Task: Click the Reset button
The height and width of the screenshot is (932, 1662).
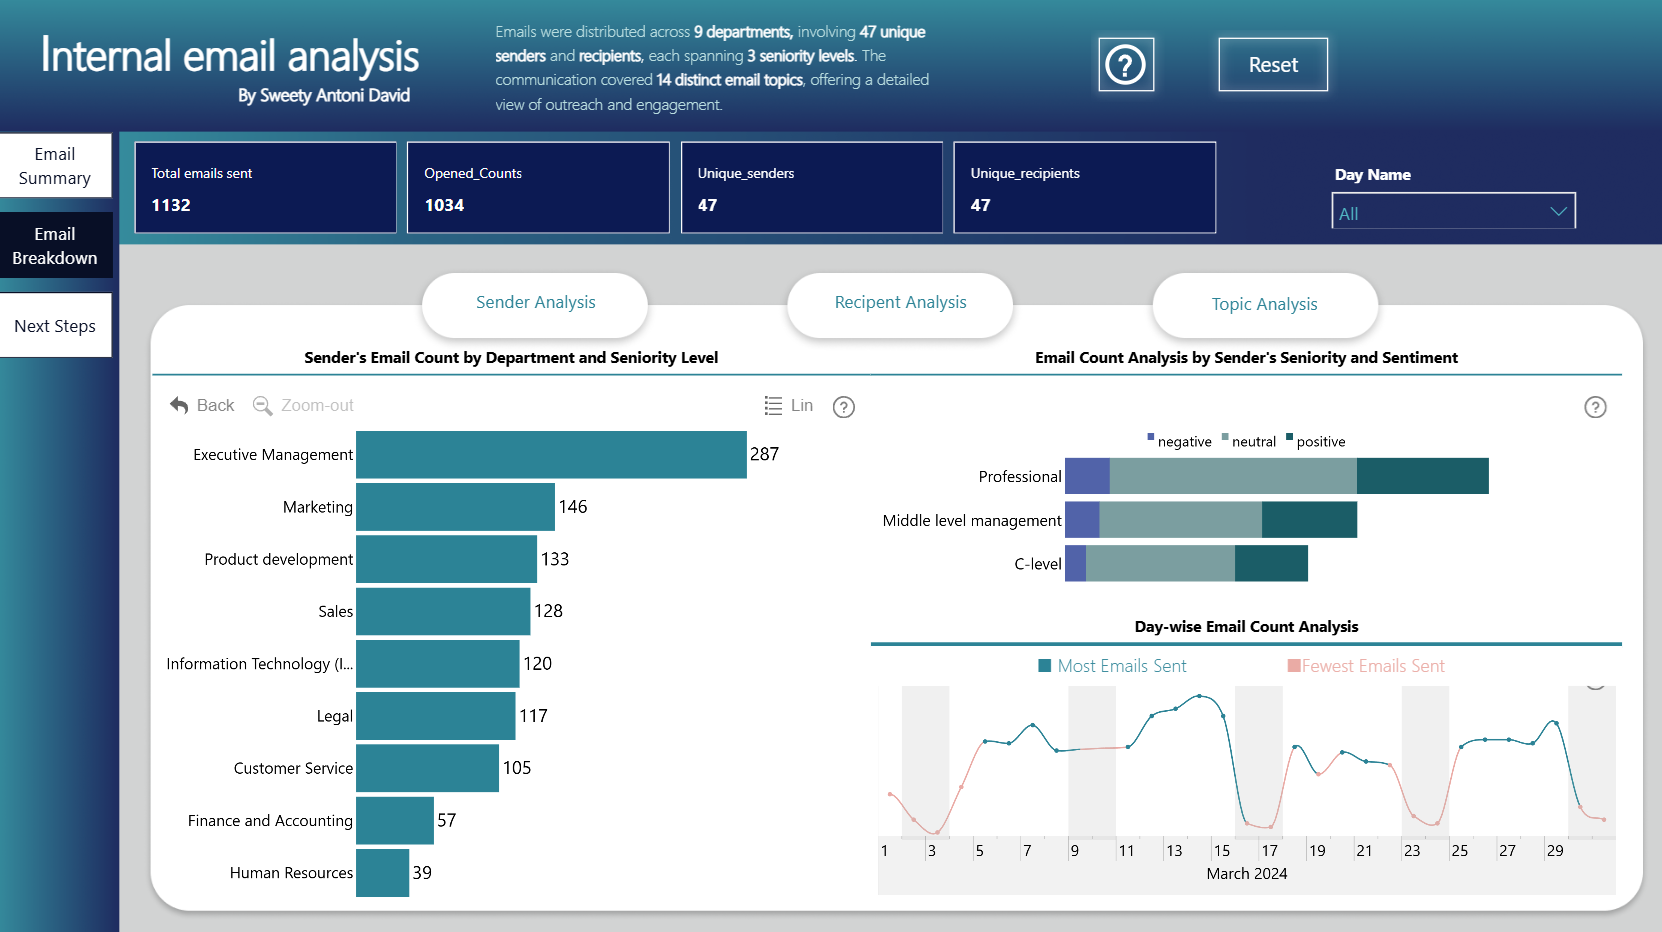Action: (1273, 65)
